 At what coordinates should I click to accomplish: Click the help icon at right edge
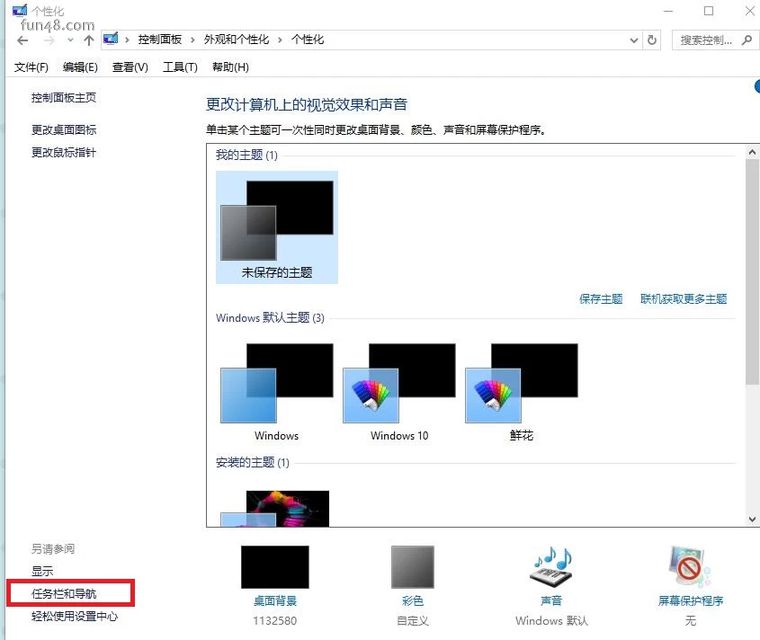tap(757, 87)
